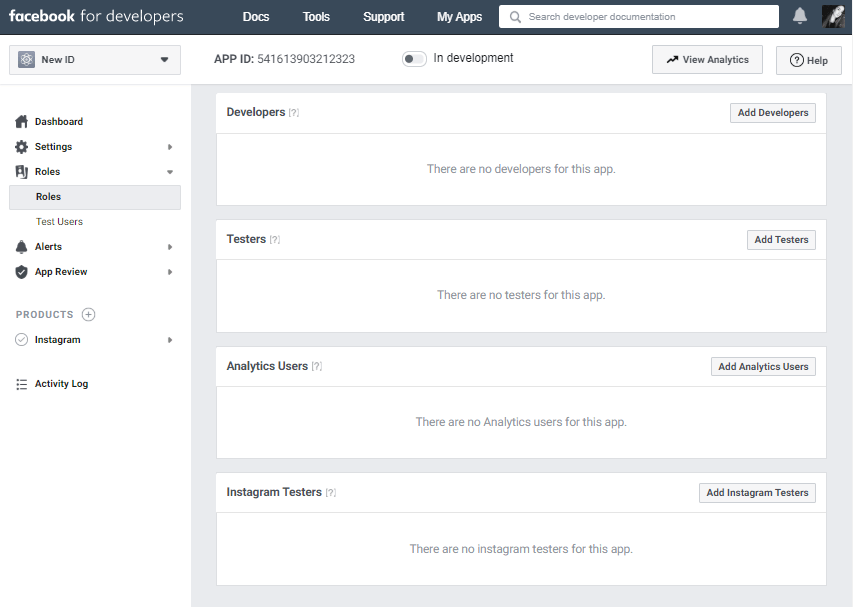Go to My Apps

coord(459,17)
